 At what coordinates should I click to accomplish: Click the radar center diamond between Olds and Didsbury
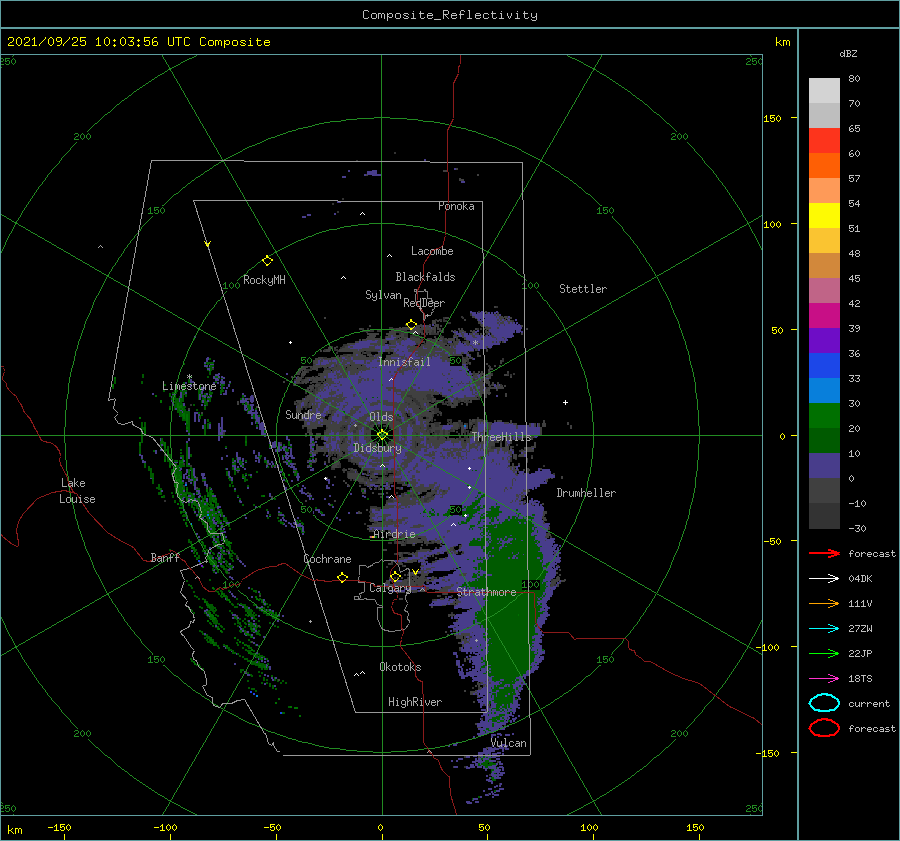(x=382, y=435)
